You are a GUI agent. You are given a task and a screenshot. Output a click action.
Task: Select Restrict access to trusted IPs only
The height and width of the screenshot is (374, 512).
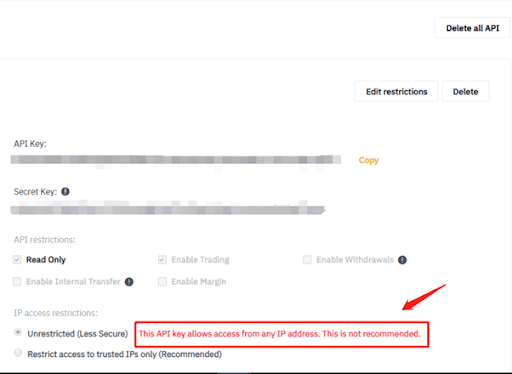point(18,353)
